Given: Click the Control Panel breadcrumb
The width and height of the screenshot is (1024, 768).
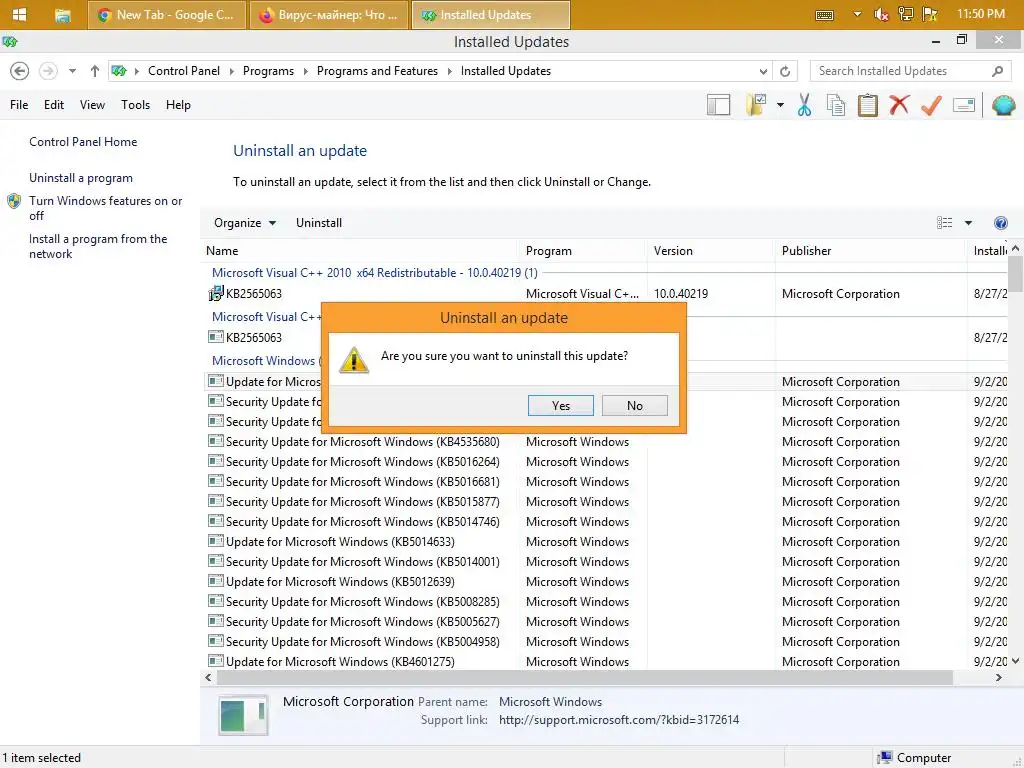Looking at the screenshot, I should point(184,71).
